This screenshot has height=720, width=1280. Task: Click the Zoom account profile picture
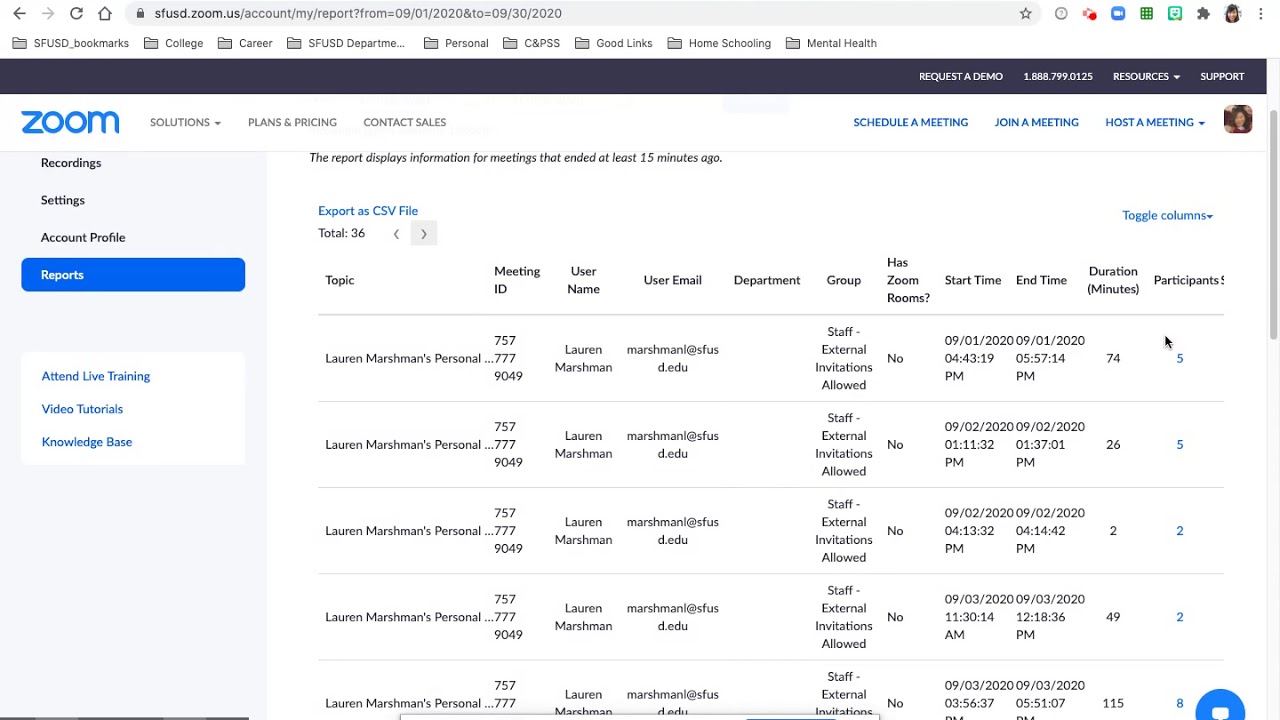1237,119
